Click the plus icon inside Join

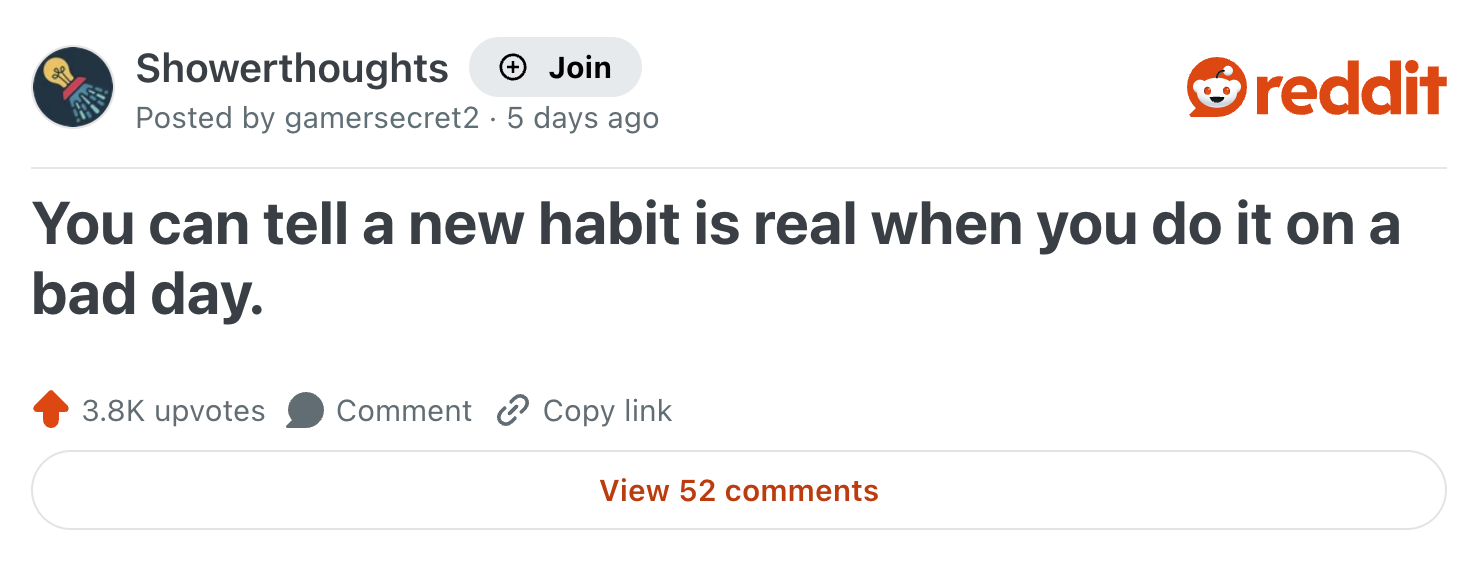(512, 68)
